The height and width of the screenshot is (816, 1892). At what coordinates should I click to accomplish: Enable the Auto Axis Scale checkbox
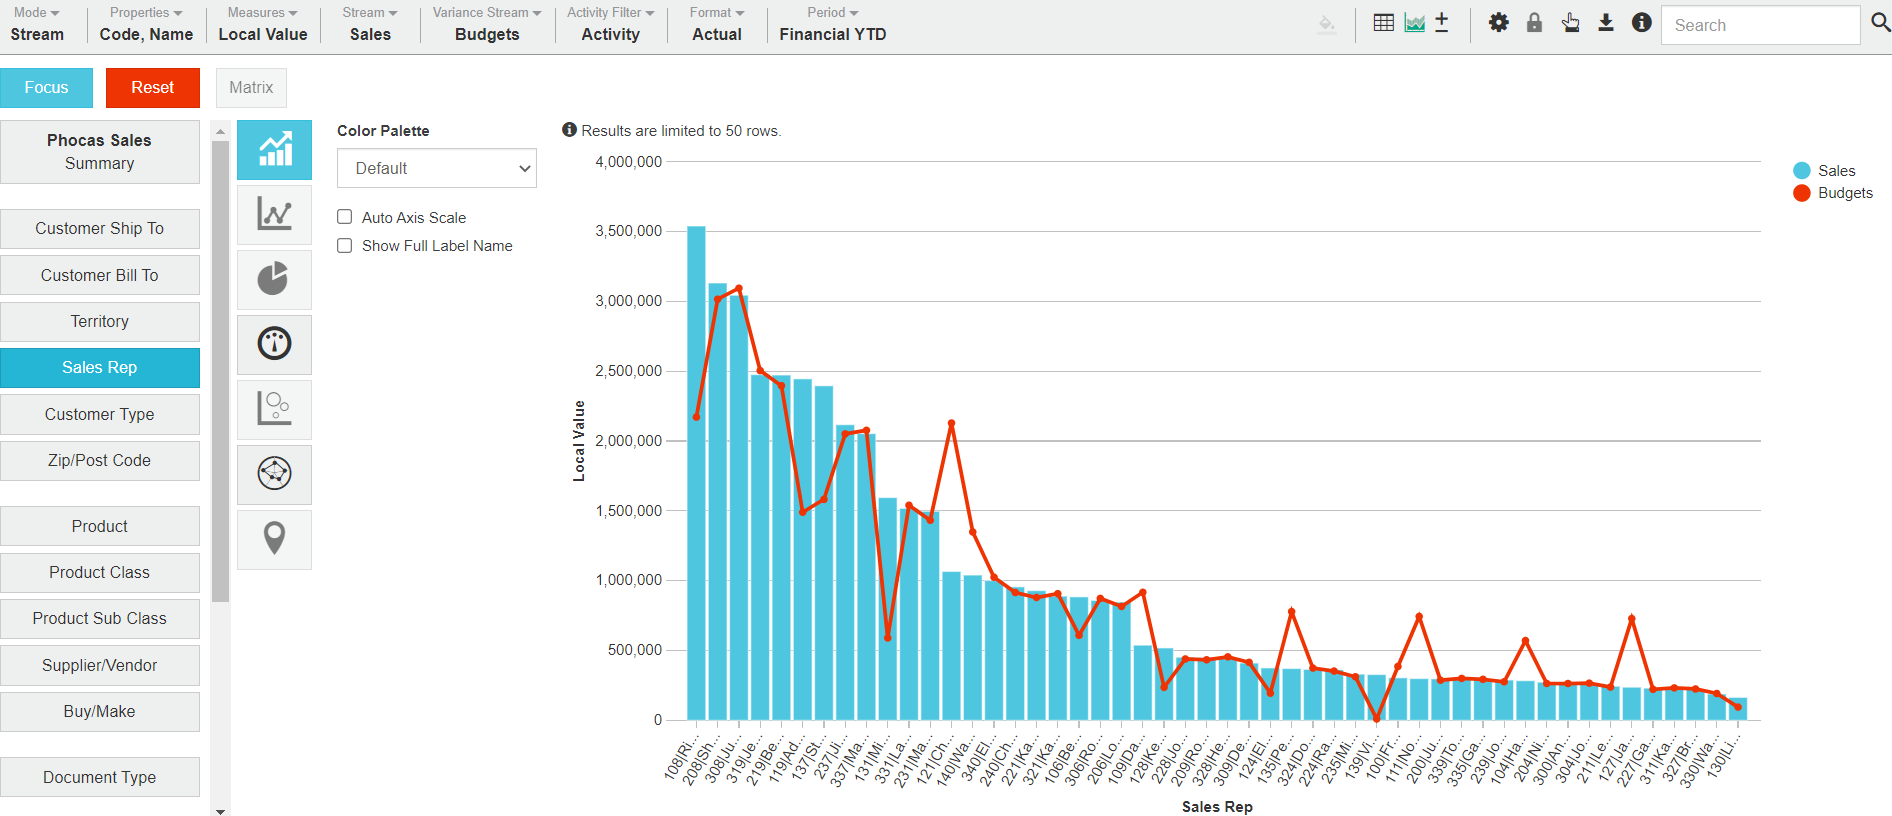[x=345, y=217]
